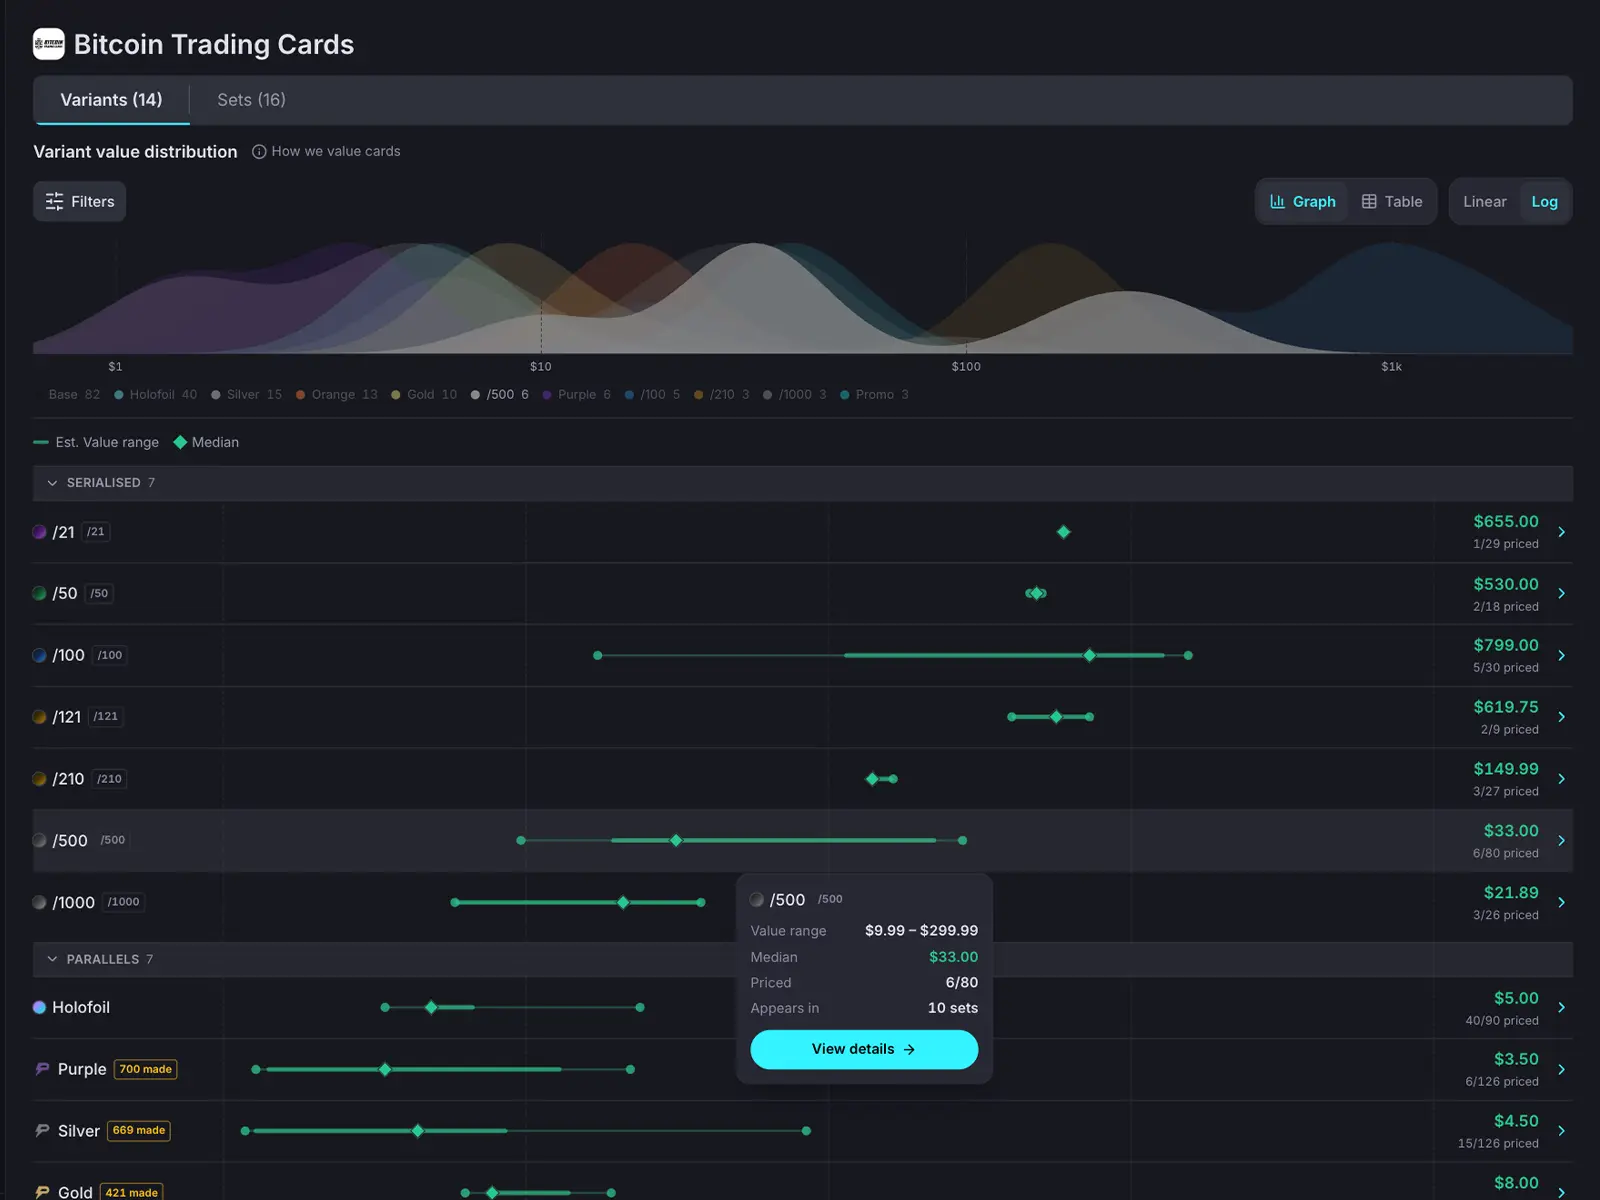Click the $21.89 value

1511,893
